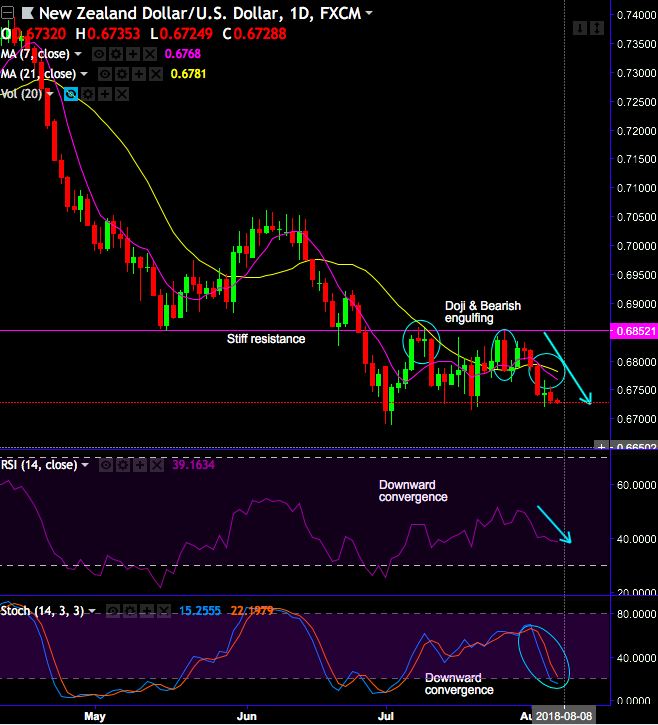
Task: Collapse the chart legend with the minus box
Action: 7,13
